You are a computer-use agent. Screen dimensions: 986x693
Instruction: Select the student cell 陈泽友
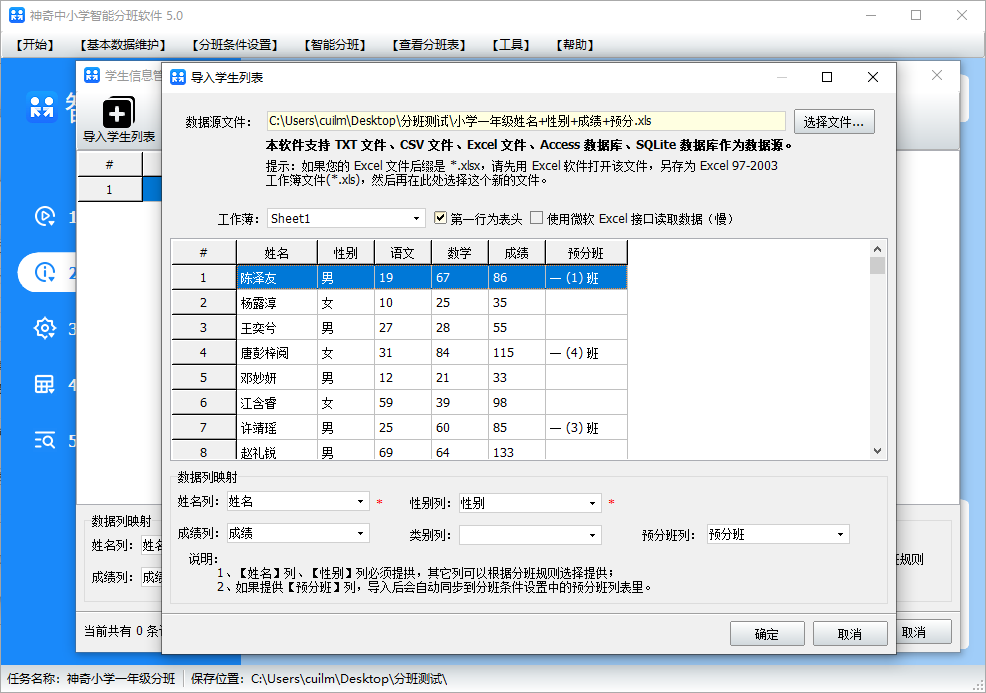[x=277, y=278]
